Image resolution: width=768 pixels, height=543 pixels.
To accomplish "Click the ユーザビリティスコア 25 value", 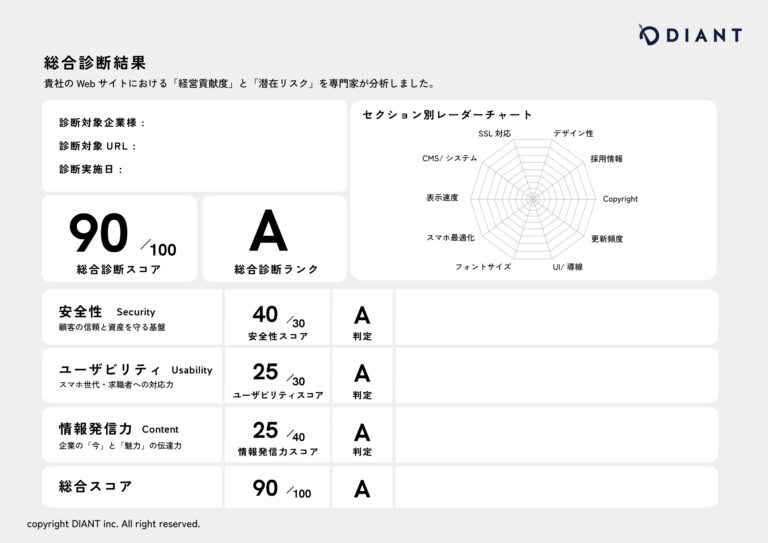I will (x=265, y=372).
